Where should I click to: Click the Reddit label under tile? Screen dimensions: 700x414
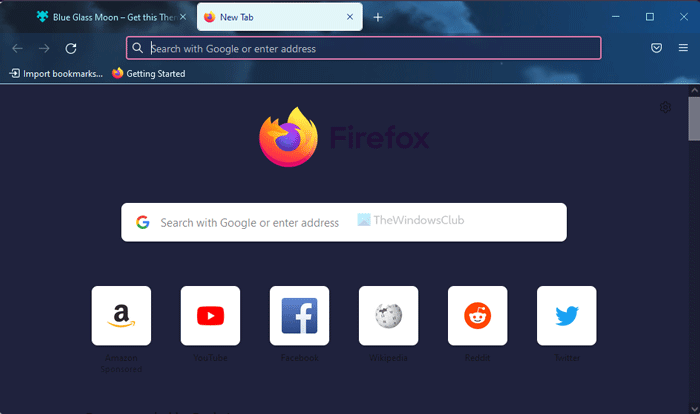pyautogui.click(x=478, y=358)
